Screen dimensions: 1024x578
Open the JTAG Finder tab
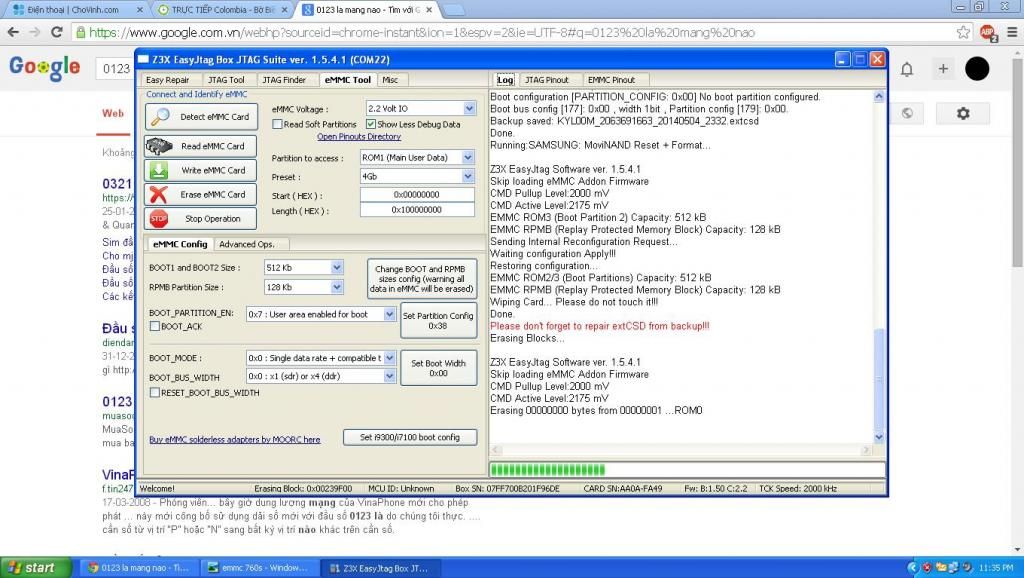click(x=284, y=80)
